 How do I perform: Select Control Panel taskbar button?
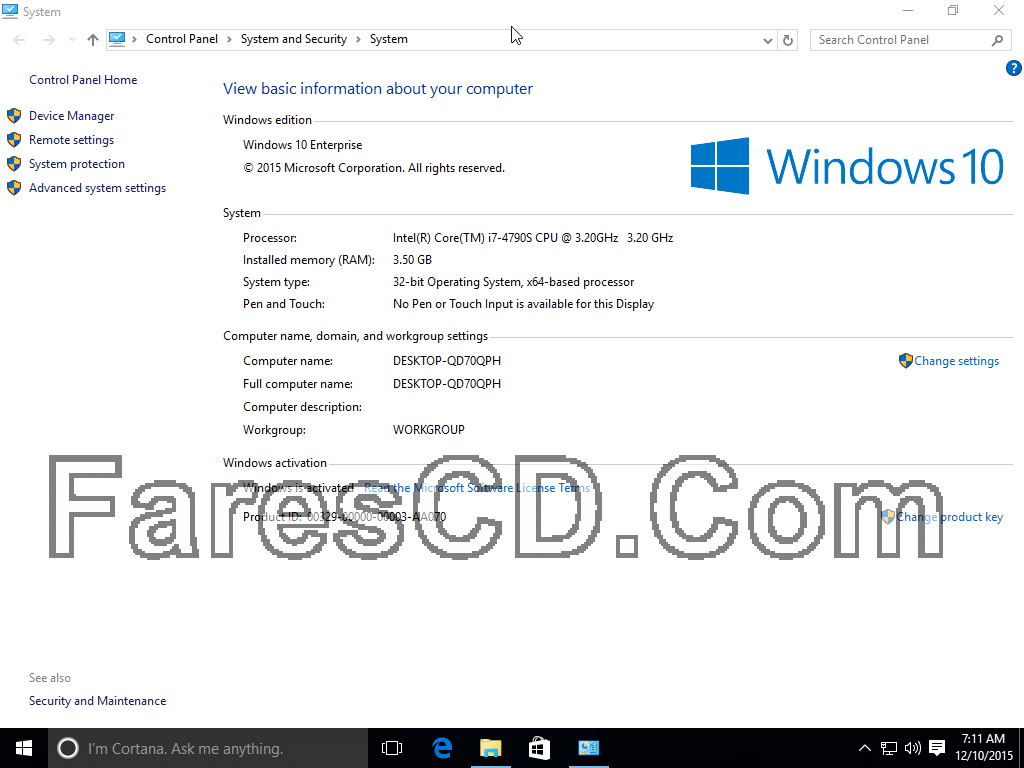pyautogui.click(x=588, y=748)
